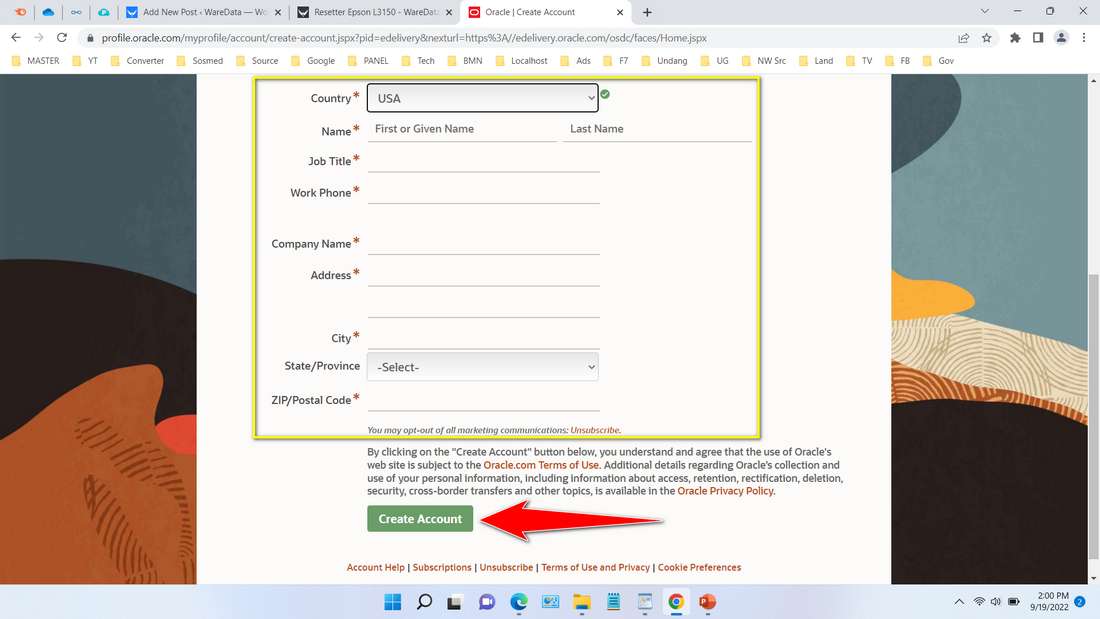1100x619 pixels.
Task: Select the pinned cloud tab in Chrome
Action: tap(48, 12)
